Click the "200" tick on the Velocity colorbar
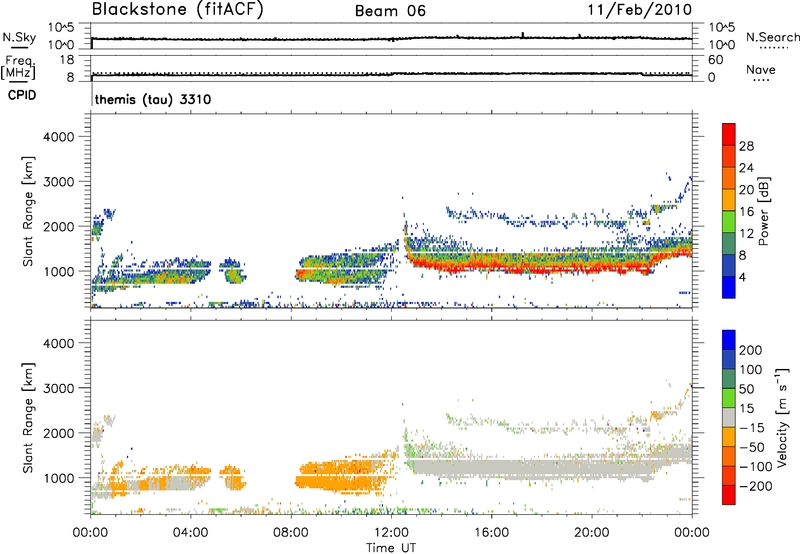Image resolution: width=800 pixels, height=554 pixels. [x=751, y=350]
